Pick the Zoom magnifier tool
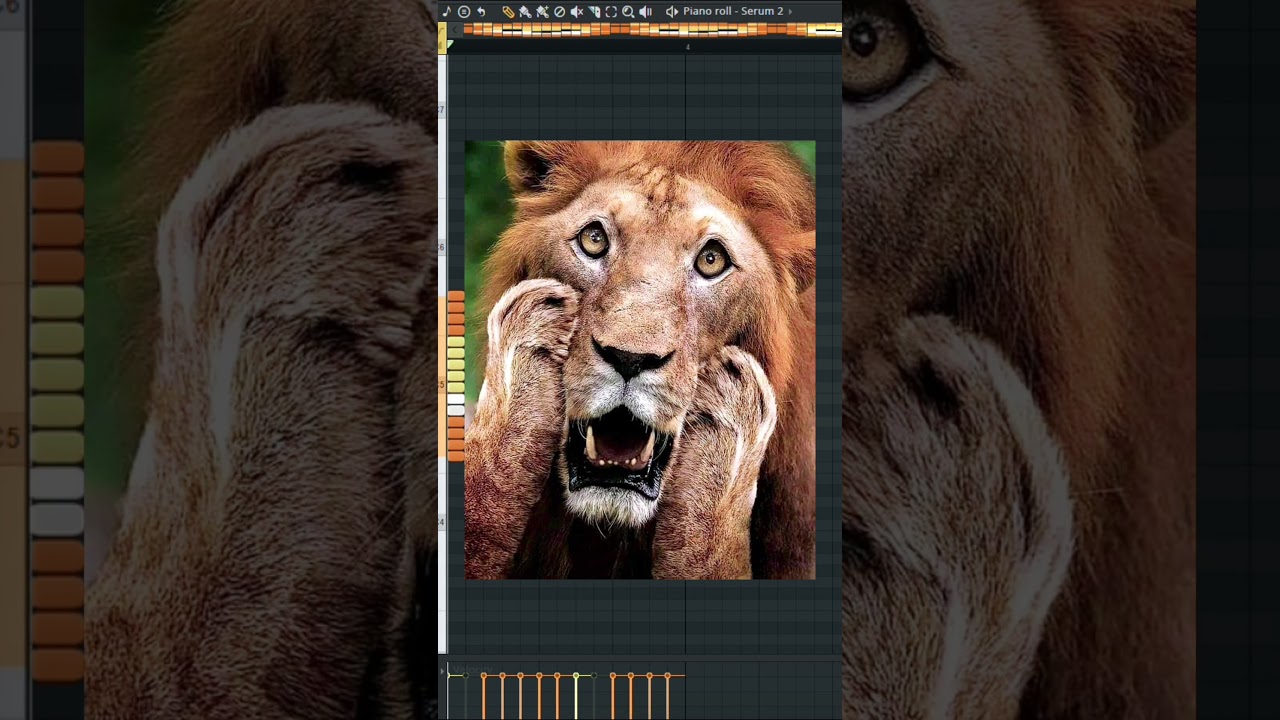 tap(628, 12)
